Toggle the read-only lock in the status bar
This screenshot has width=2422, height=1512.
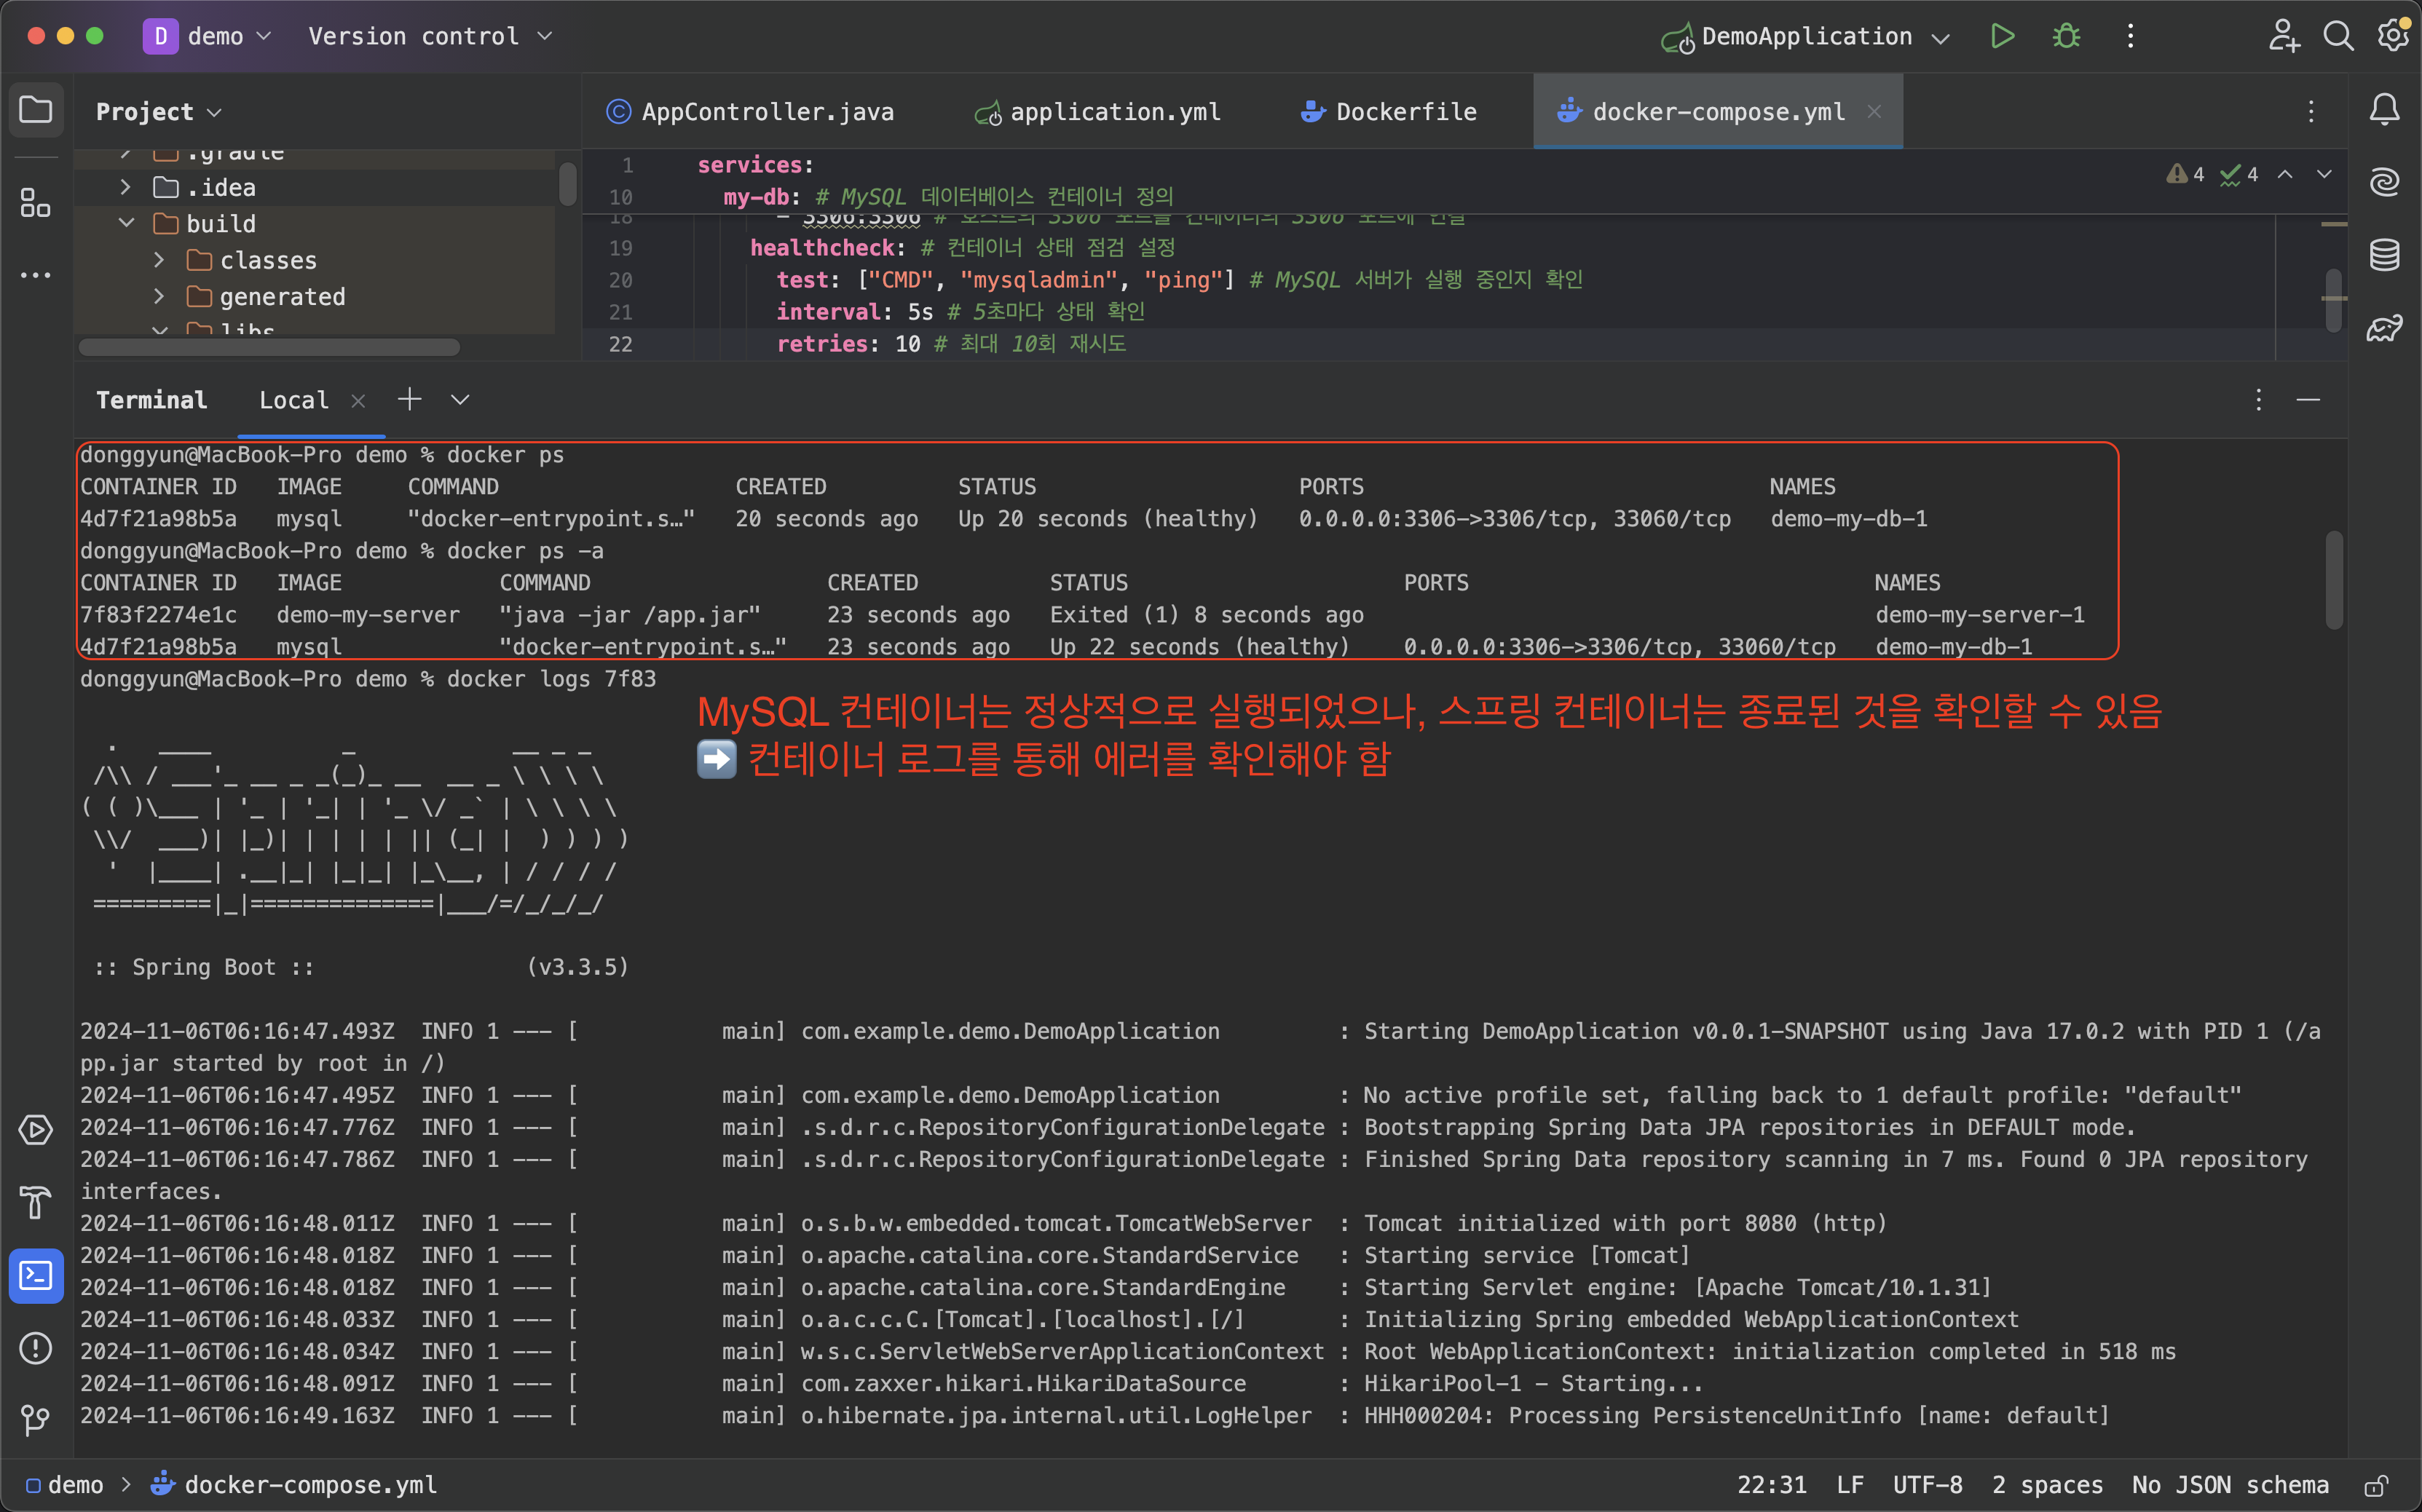(2377, 1485)
